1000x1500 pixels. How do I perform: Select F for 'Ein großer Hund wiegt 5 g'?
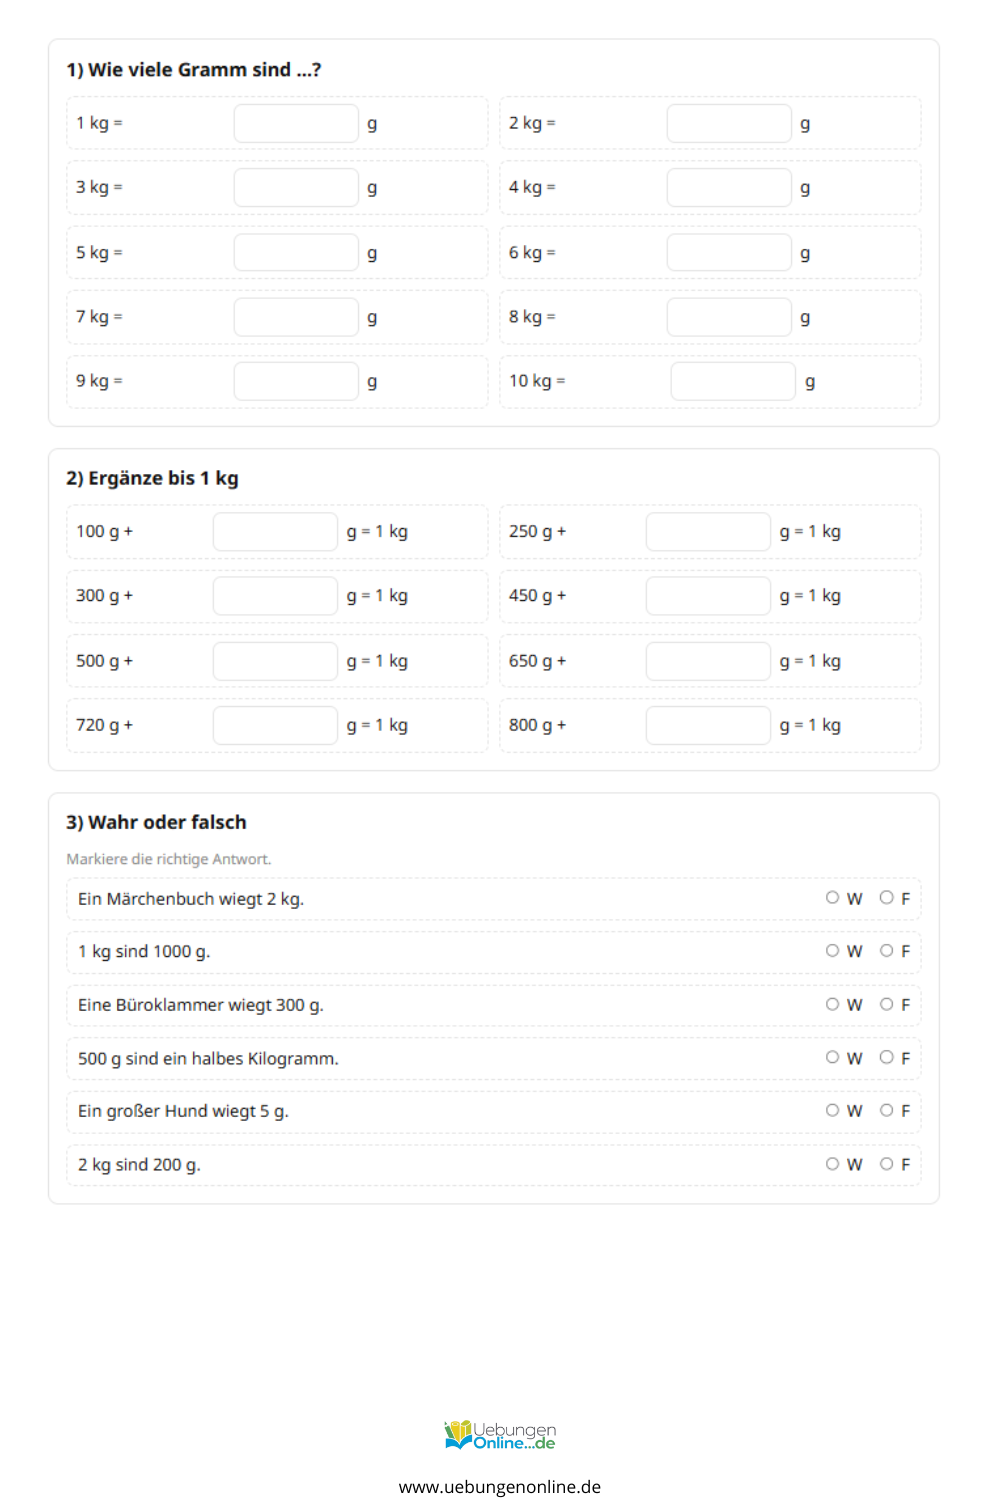click(x=886, y=1110)
